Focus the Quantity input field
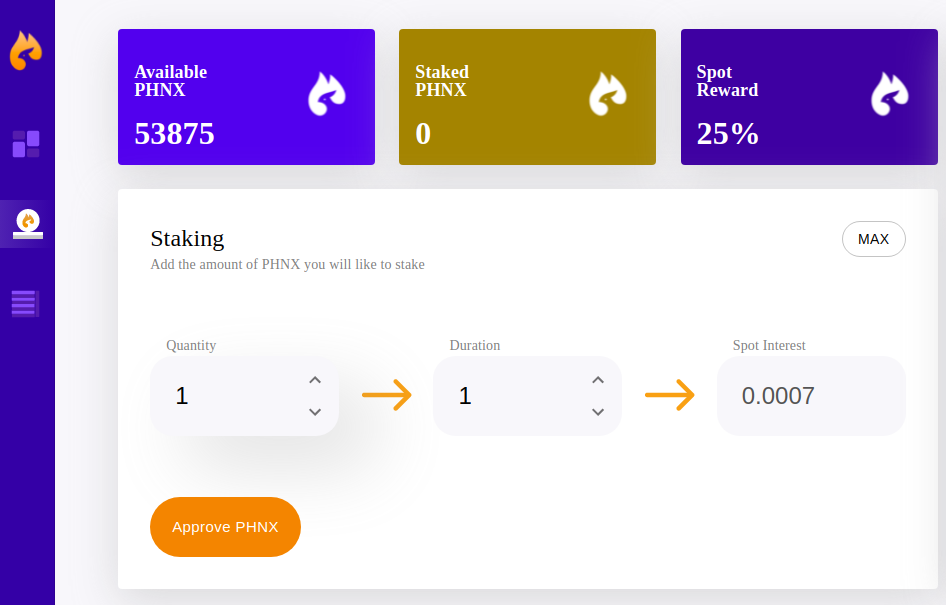Viewport: 946px width, 605px height. click(x=230, y=396)
